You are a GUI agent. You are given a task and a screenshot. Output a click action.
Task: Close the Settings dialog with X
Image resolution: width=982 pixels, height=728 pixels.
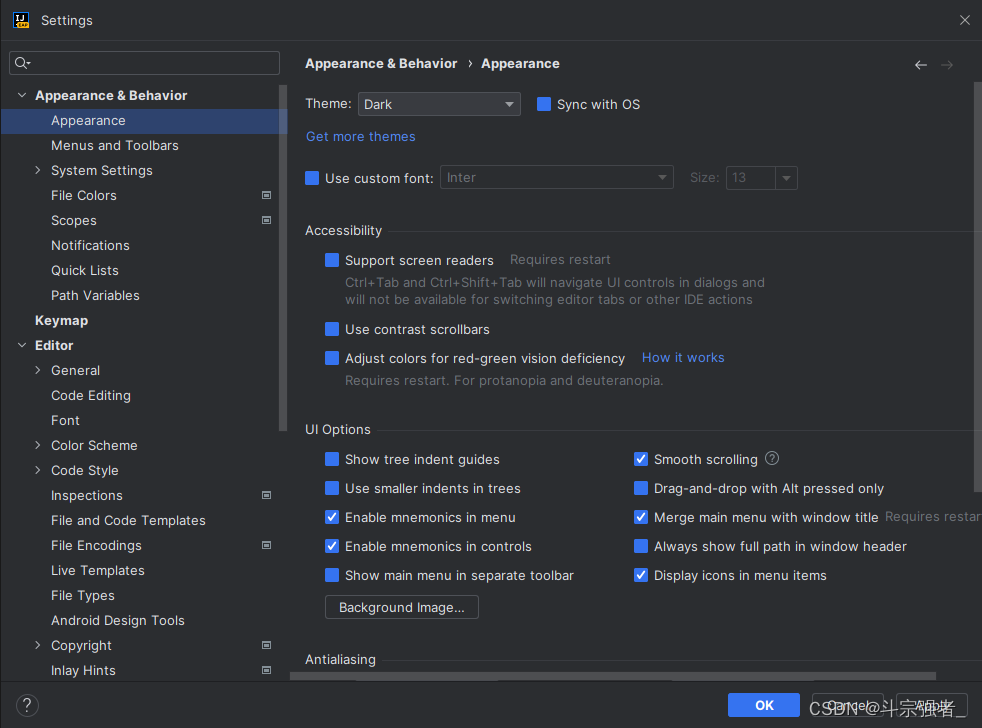tap(964, 20)
